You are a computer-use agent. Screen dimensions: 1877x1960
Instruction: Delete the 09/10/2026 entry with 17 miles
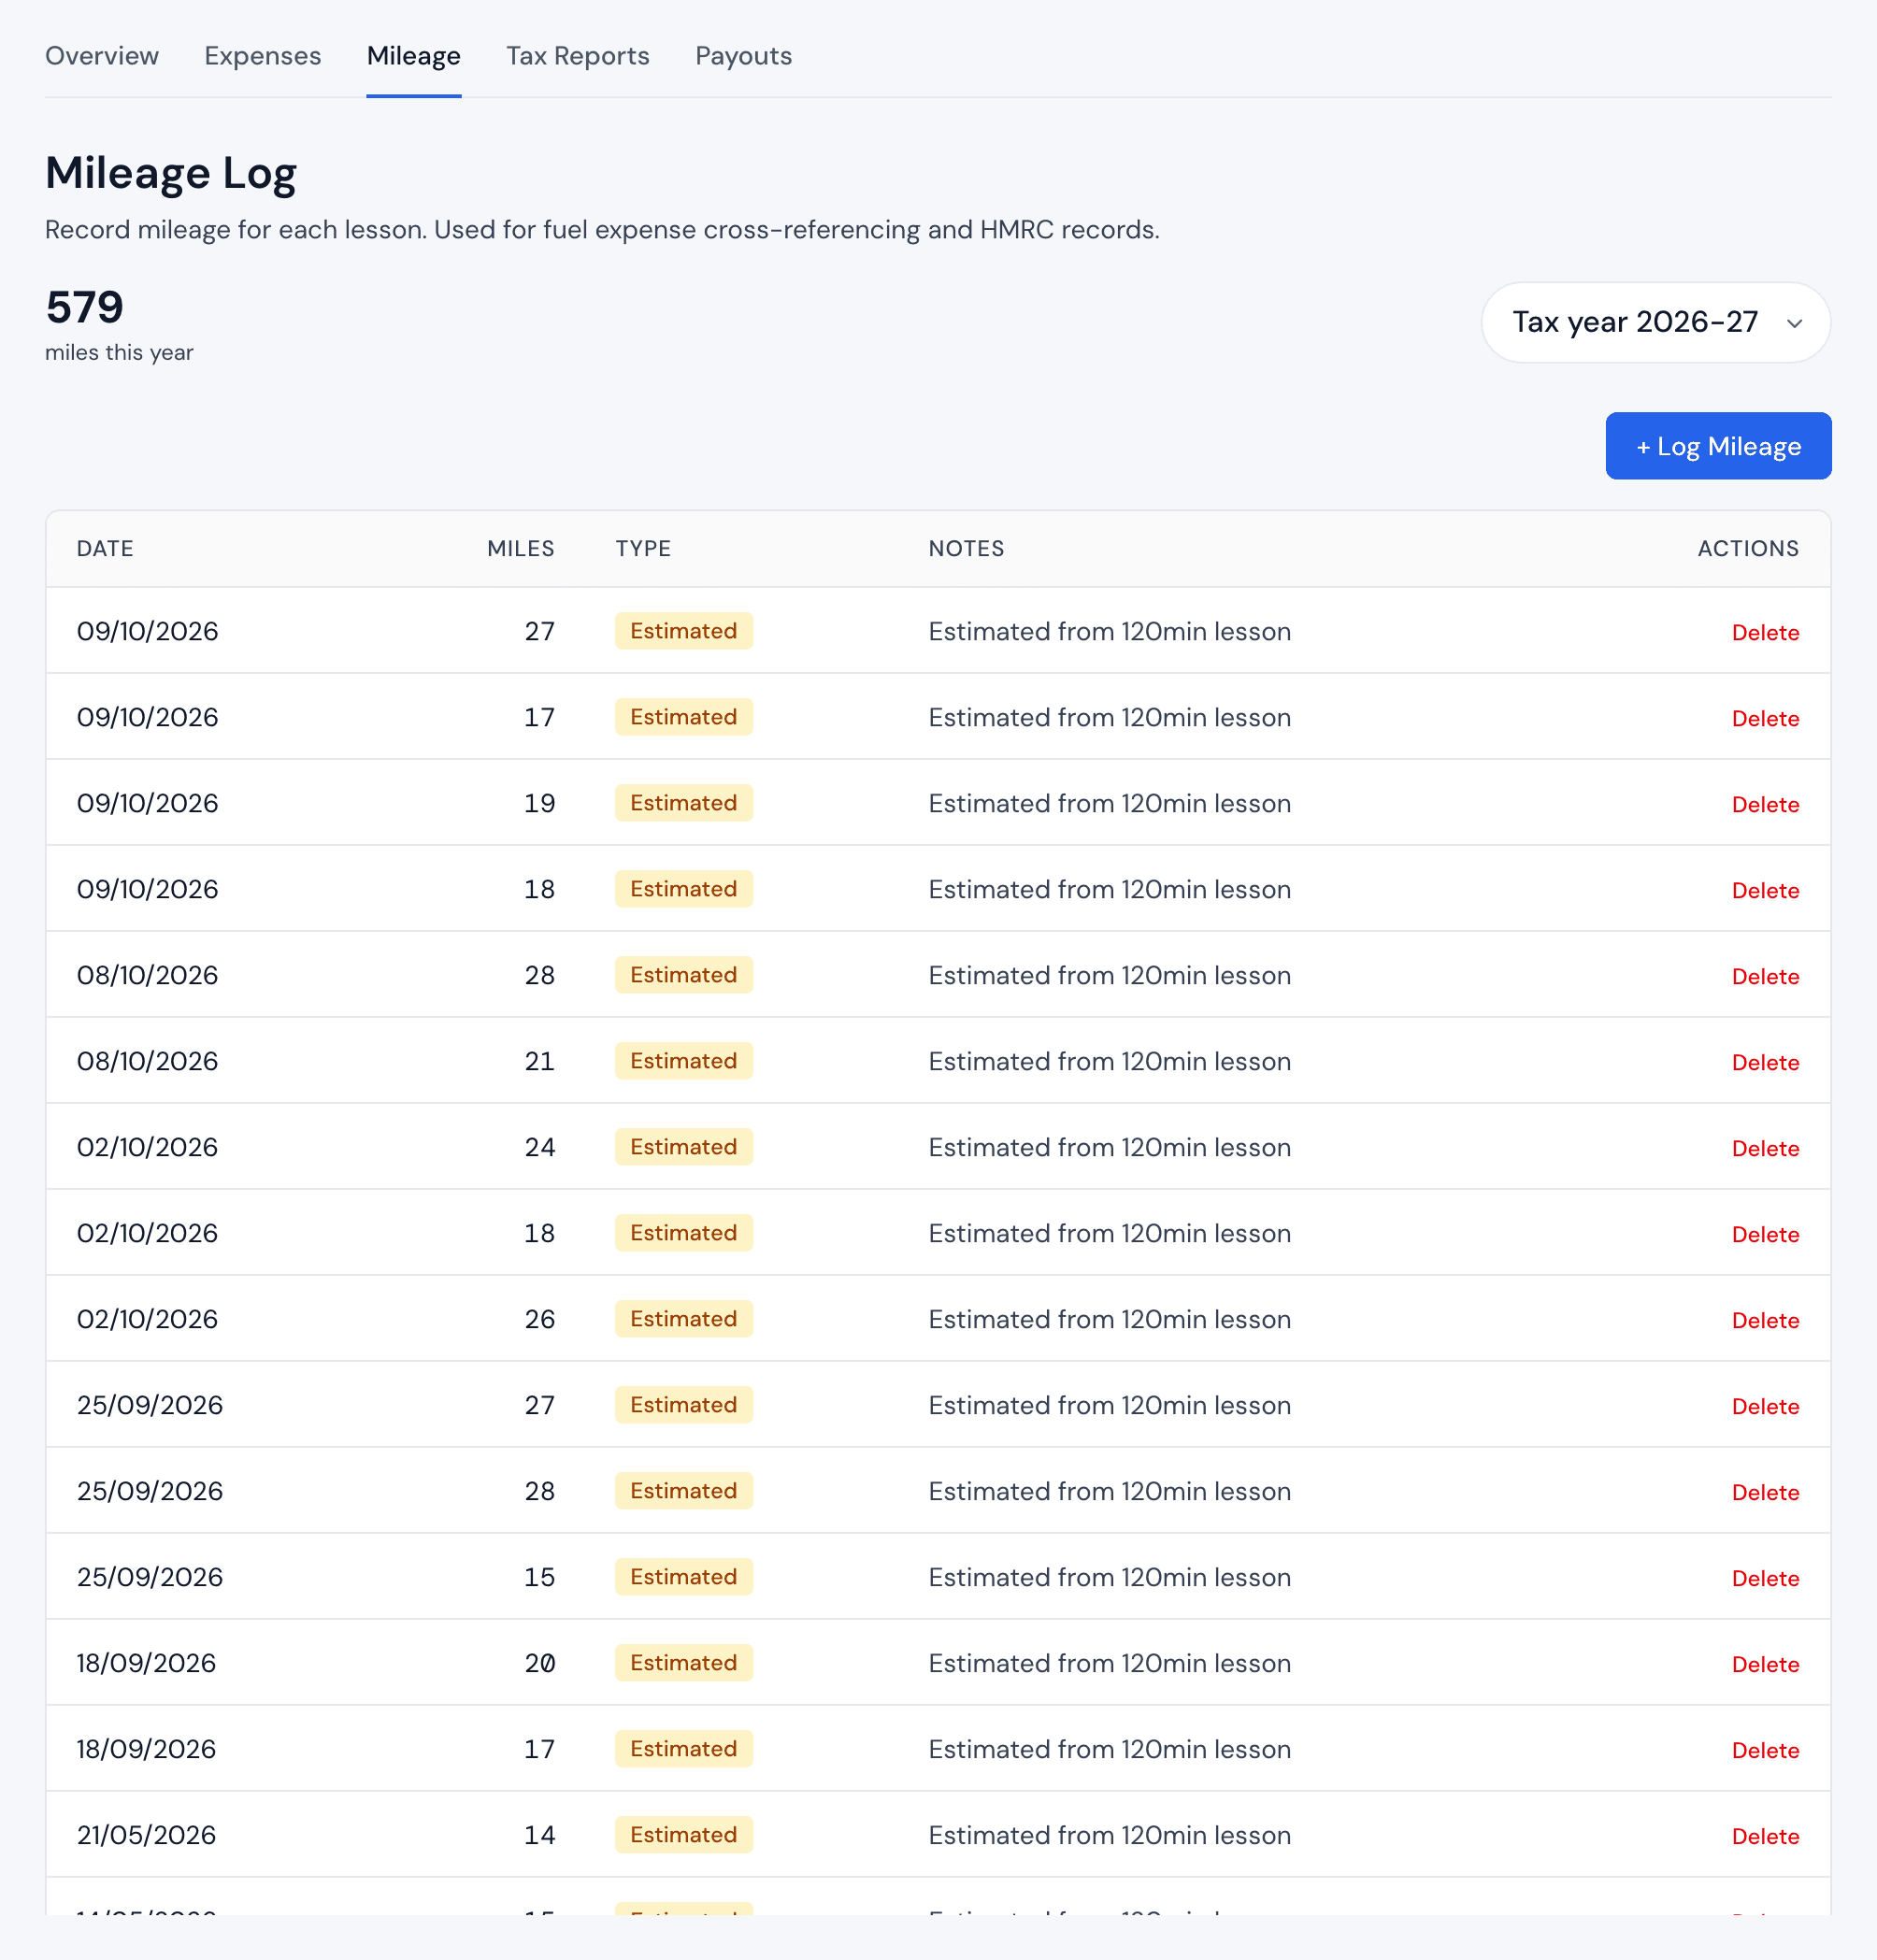point(1765,718)
